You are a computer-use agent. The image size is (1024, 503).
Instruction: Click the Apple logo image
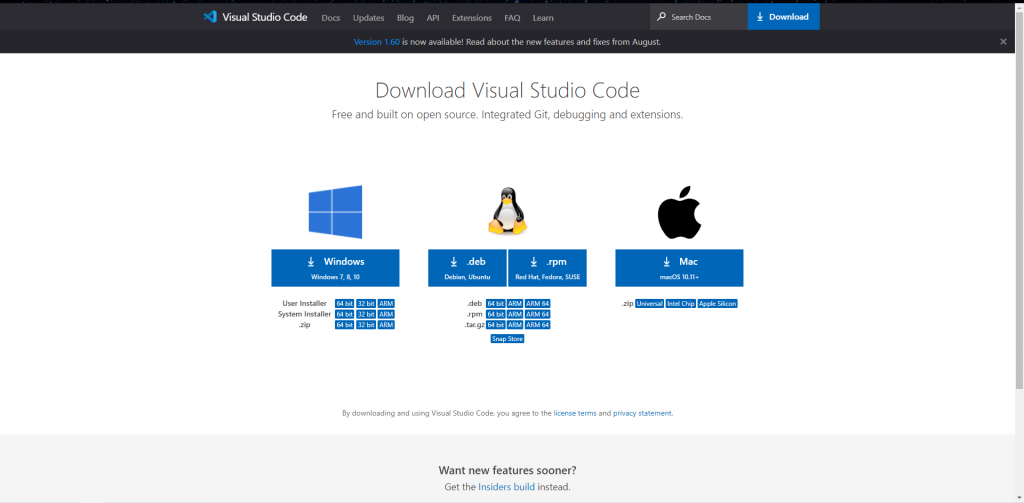679,212
